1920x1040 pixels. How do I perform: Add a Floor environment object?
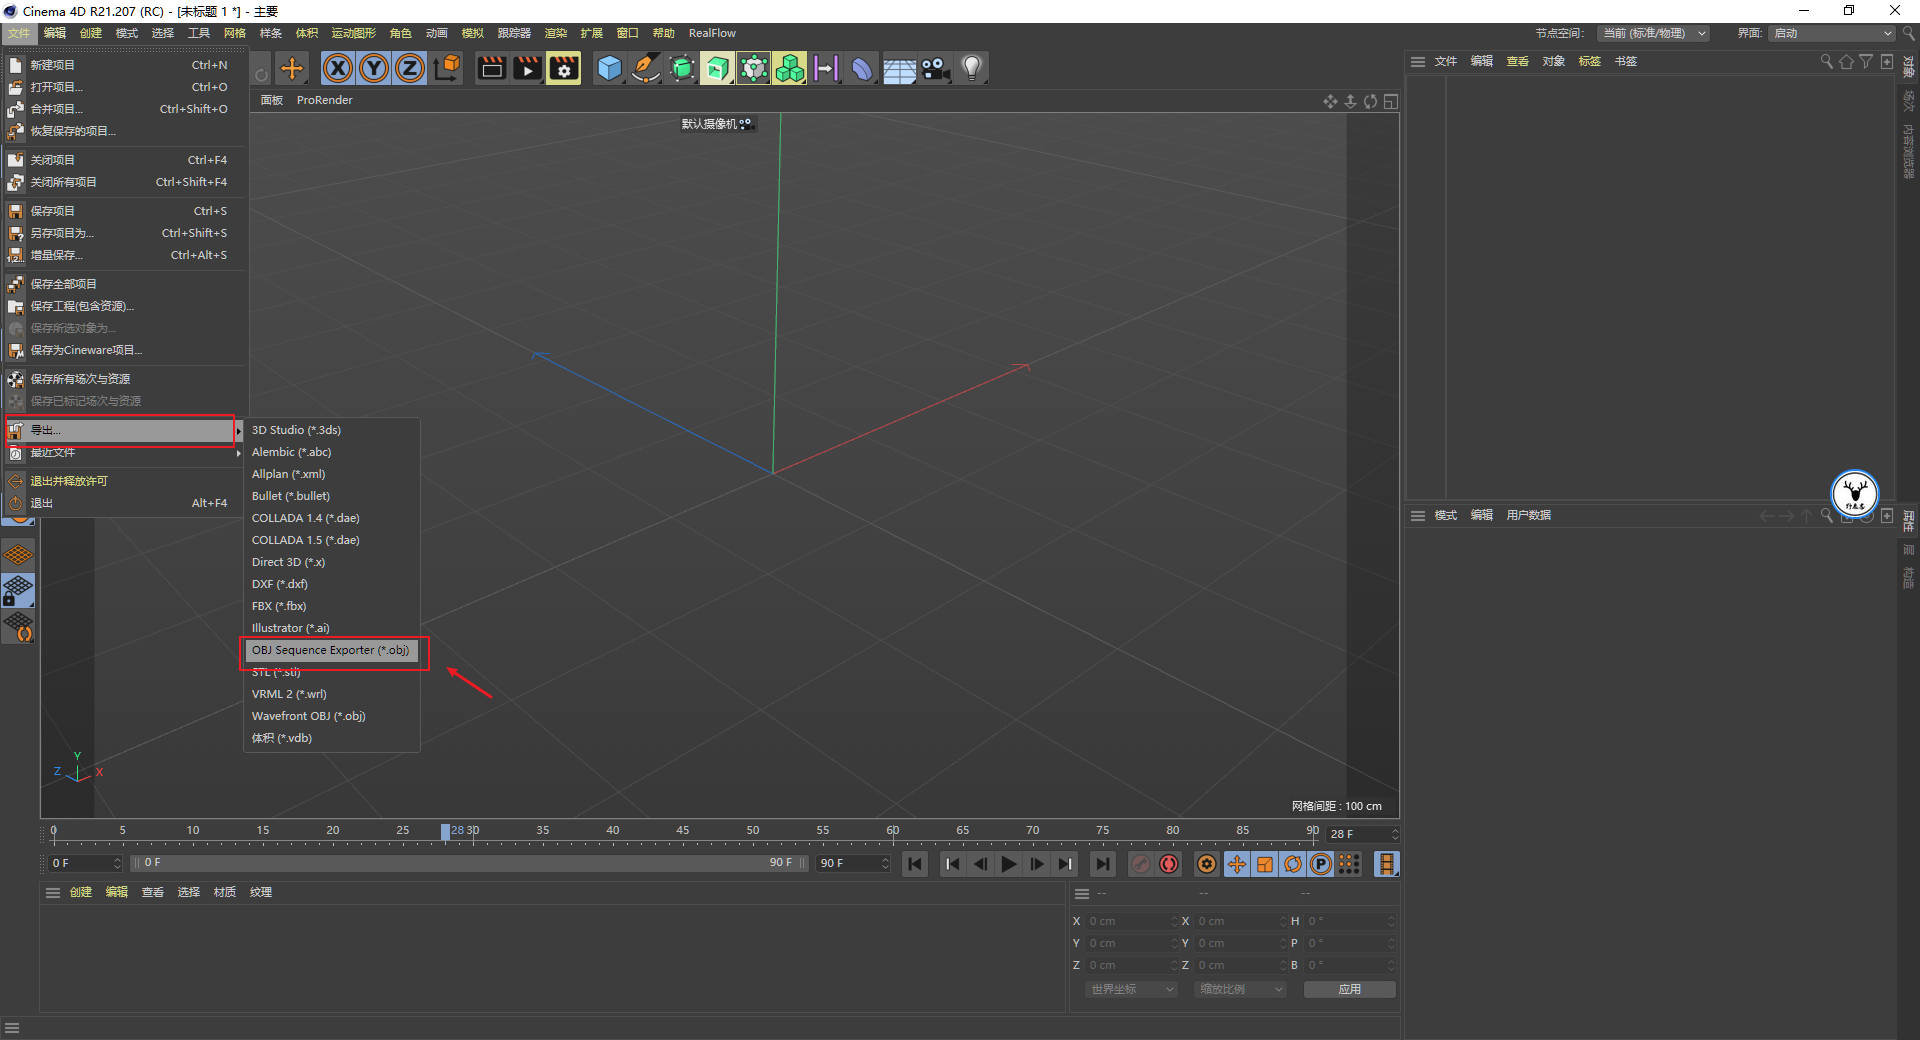pyautogui.click(x=899, y=68)
